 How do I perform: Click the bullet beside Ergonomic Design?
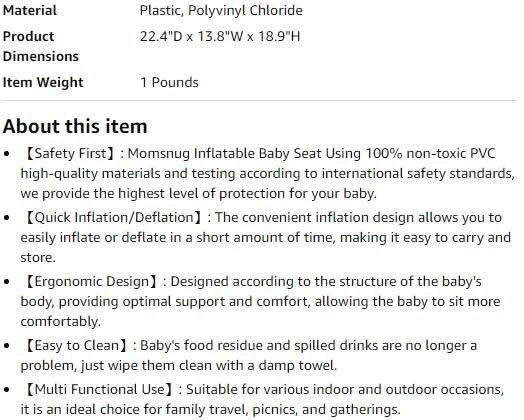click(x=7, y=282)
